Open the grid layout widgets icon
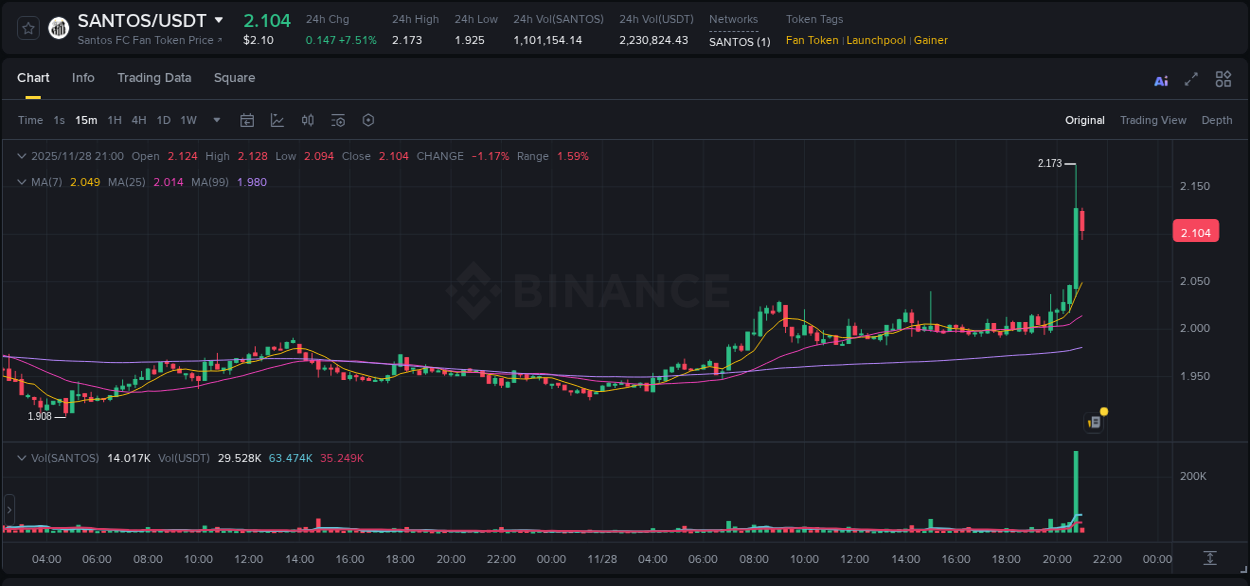Viewport: 1250px width, 586px height. point(1222,79)
